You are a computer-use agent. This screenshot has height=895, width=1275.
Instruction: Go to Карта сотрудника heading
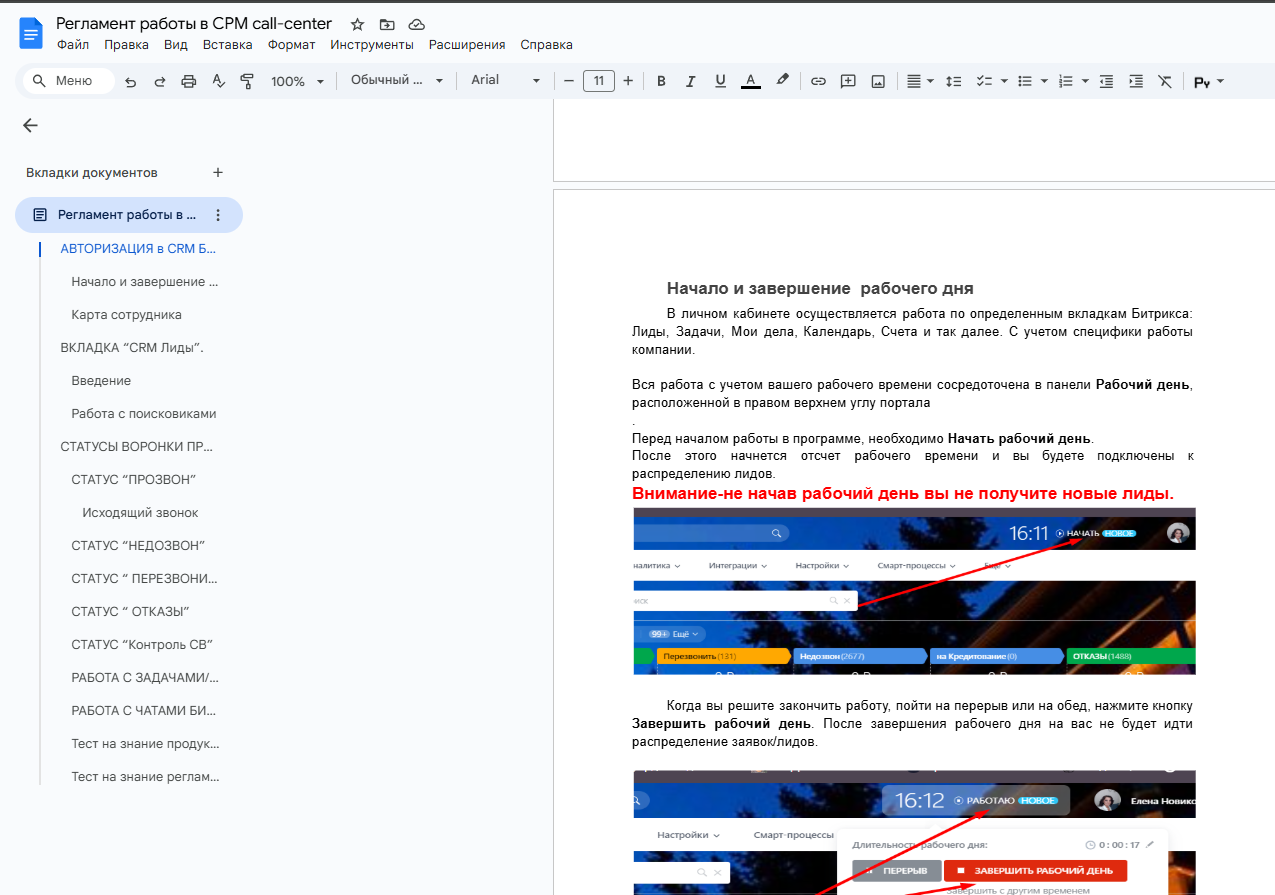126,315
